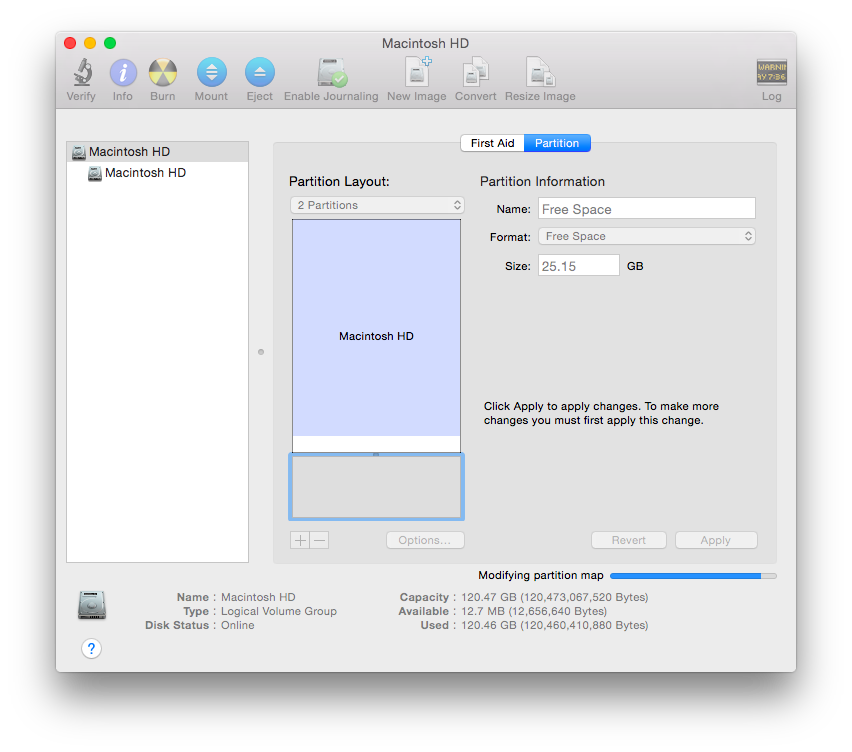This screenshot has width=852, height=752.
Task: Open the 2 Partitions layout dropdown
Action: [377, 205]
